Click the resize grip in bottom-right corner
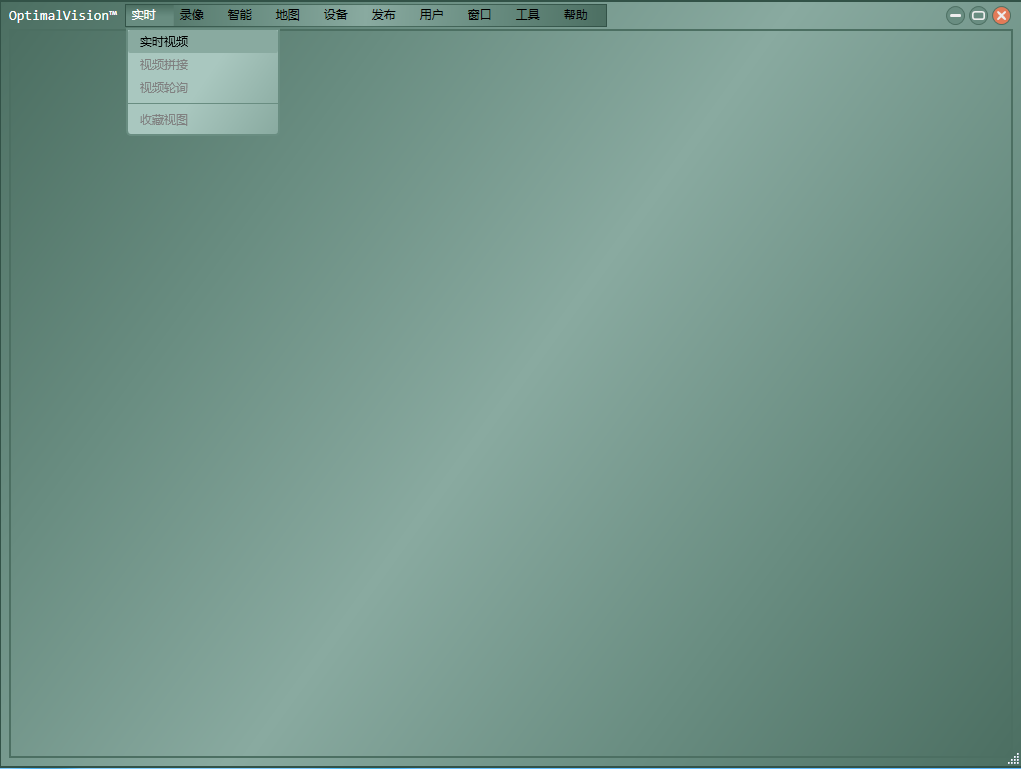 (1013, 759)
